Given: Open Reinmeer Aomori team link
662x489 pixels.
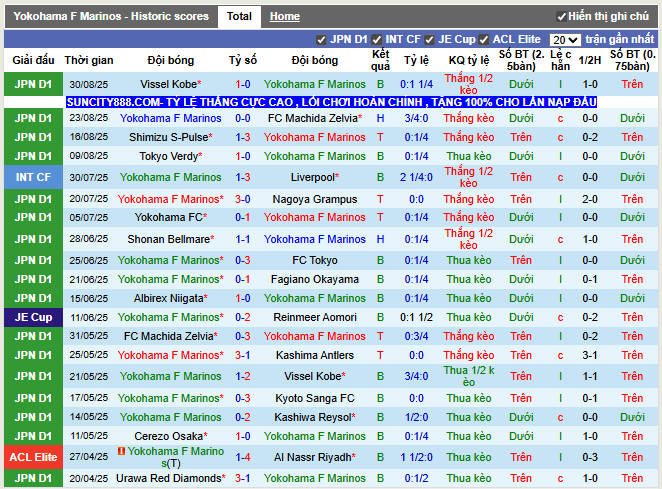Looking at the screenshot, I should point(315,318).
